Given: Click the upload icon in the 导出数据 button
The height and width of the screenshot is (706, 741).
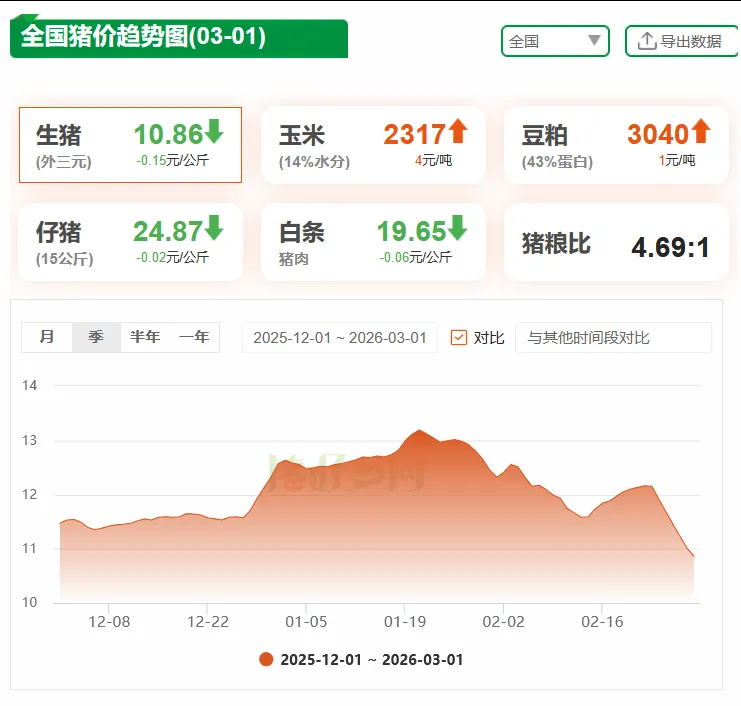Looking at the screenshot, I should [646, 41].
